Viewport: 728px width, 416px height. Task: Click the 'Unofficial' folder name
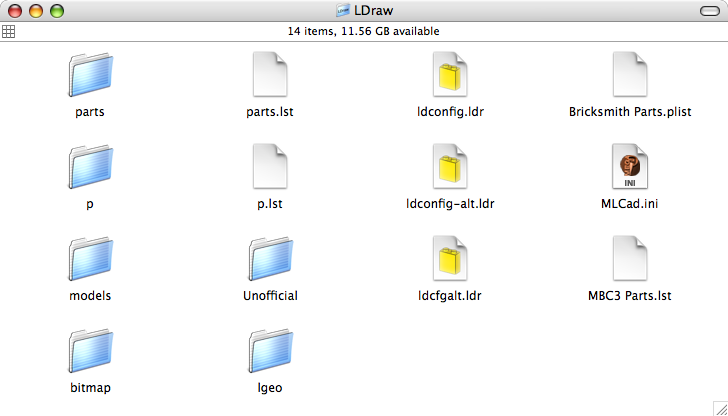tap(270, 296)
